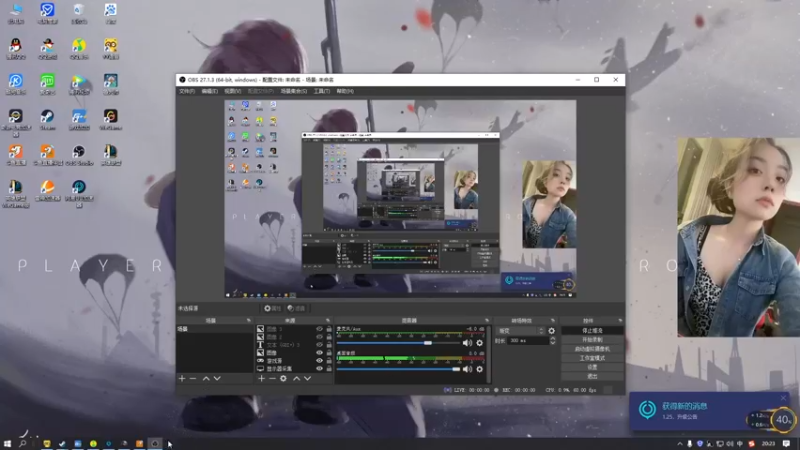Toggle visibility of 图像 source

pos(319,353)
